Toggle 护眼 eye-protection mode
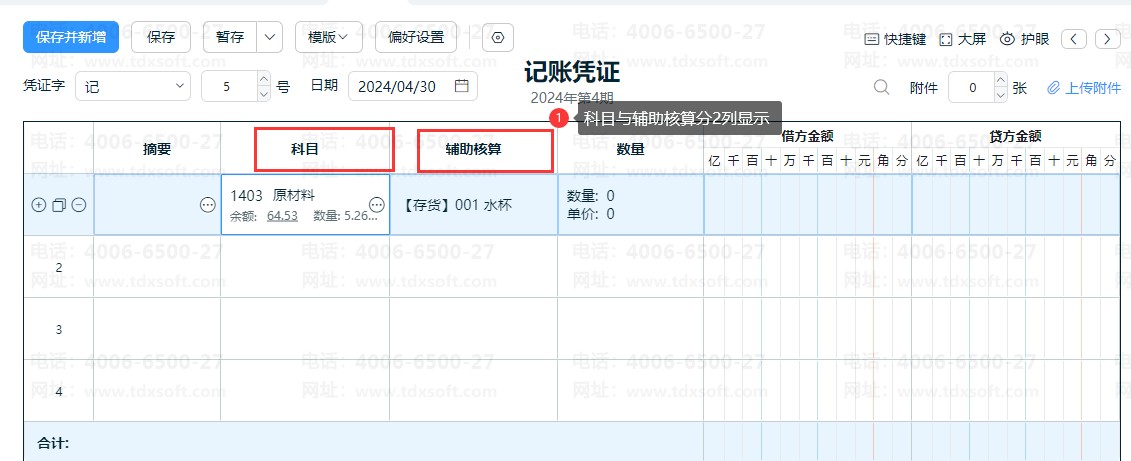Viewport: 1131px width, 461px height. (x=1024, y=39)
